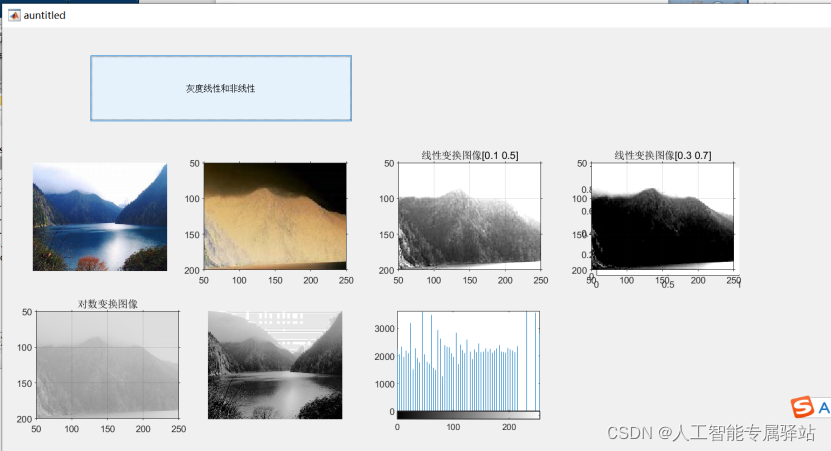Screen dimensions: 831x451
Task: Click the 线性变换图像[0.1 0.5] plot title
Action: click(470, 155)
